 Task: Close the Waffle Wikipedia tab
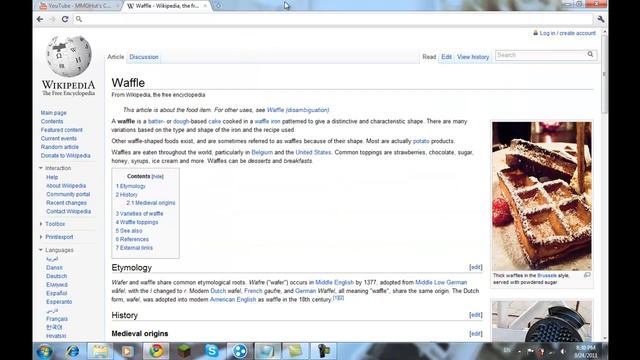pyautogui.click(x=205, y=6)
